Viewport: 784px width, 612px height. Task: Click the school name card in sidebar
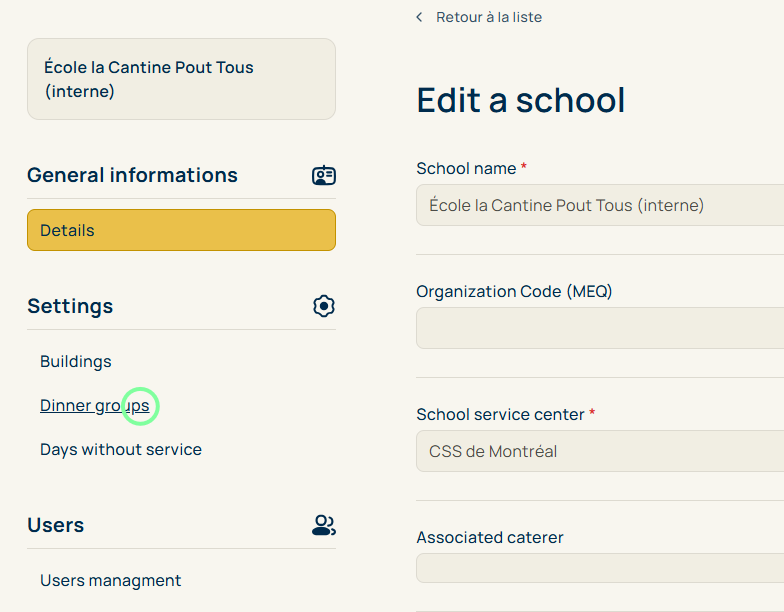click(x=181, y=79)
